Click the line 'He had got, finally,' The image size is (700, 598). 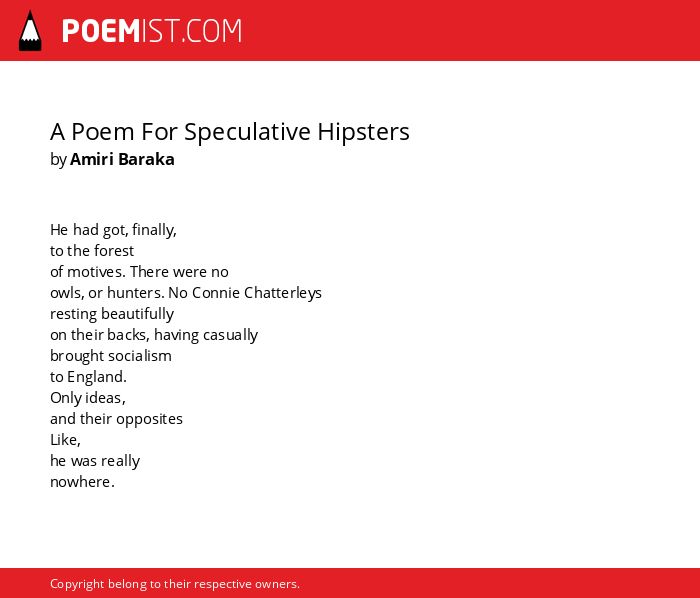pyautogui.click(x=113, y=230)
